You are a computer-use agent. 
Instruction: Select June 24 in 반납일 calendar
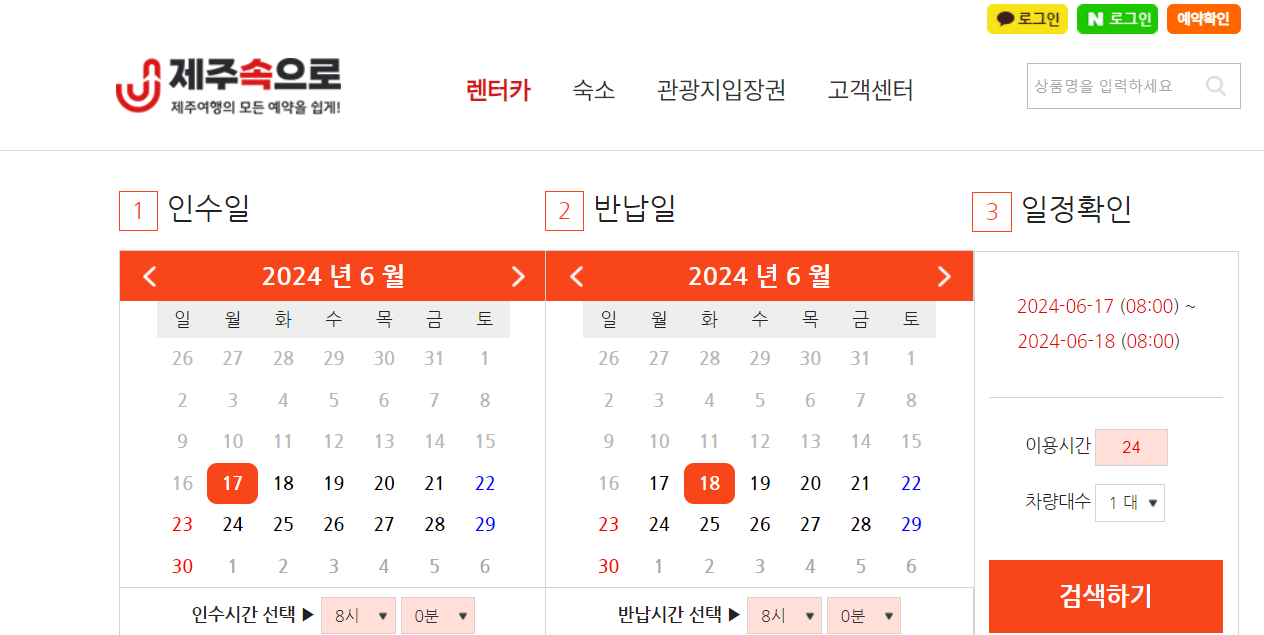point(659,524)
